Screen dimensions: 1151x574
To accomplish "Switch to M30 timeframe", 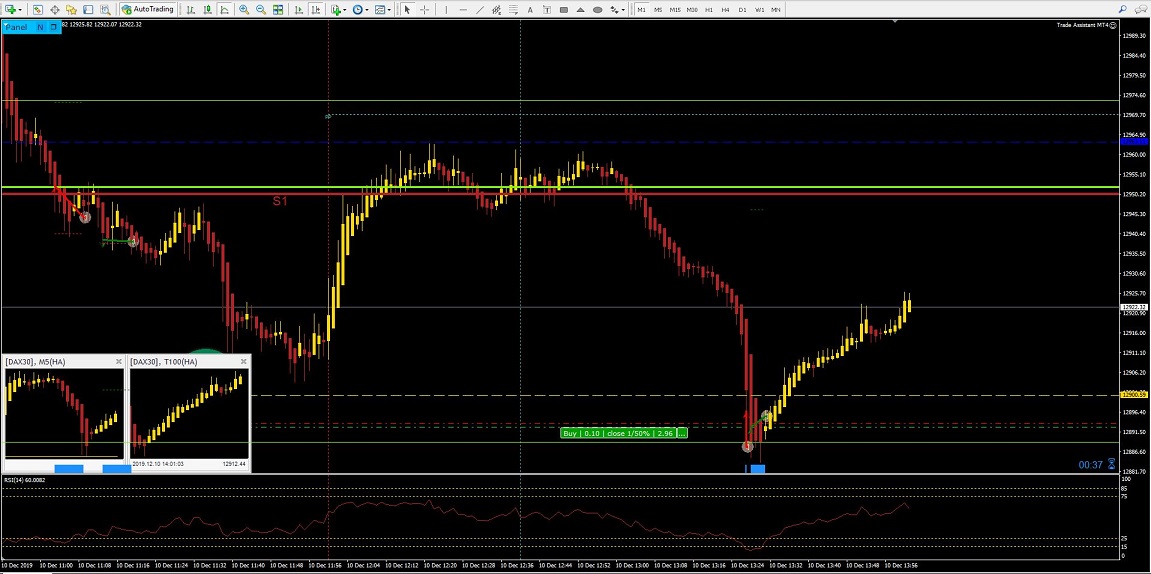I will (692, 10).
